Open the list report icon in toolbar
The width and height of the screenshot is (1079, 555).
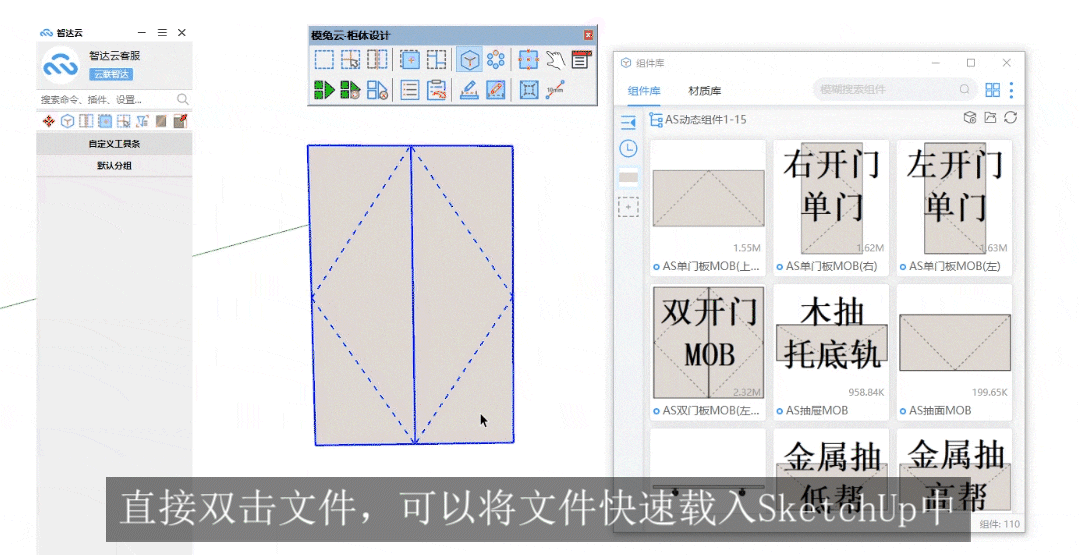click(x=409, y=90)
